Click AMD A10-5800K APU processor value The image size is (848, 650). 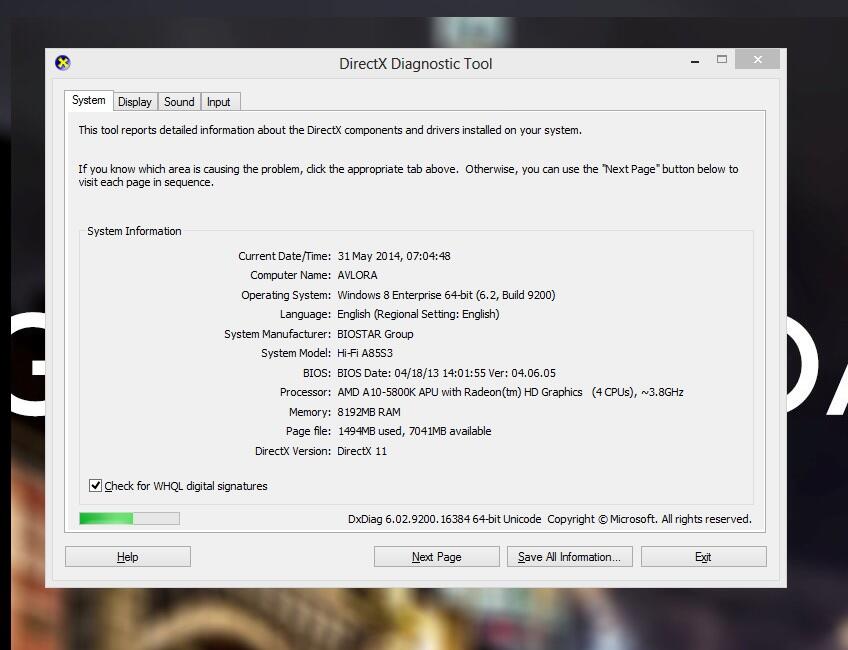(x=511, y=392)
